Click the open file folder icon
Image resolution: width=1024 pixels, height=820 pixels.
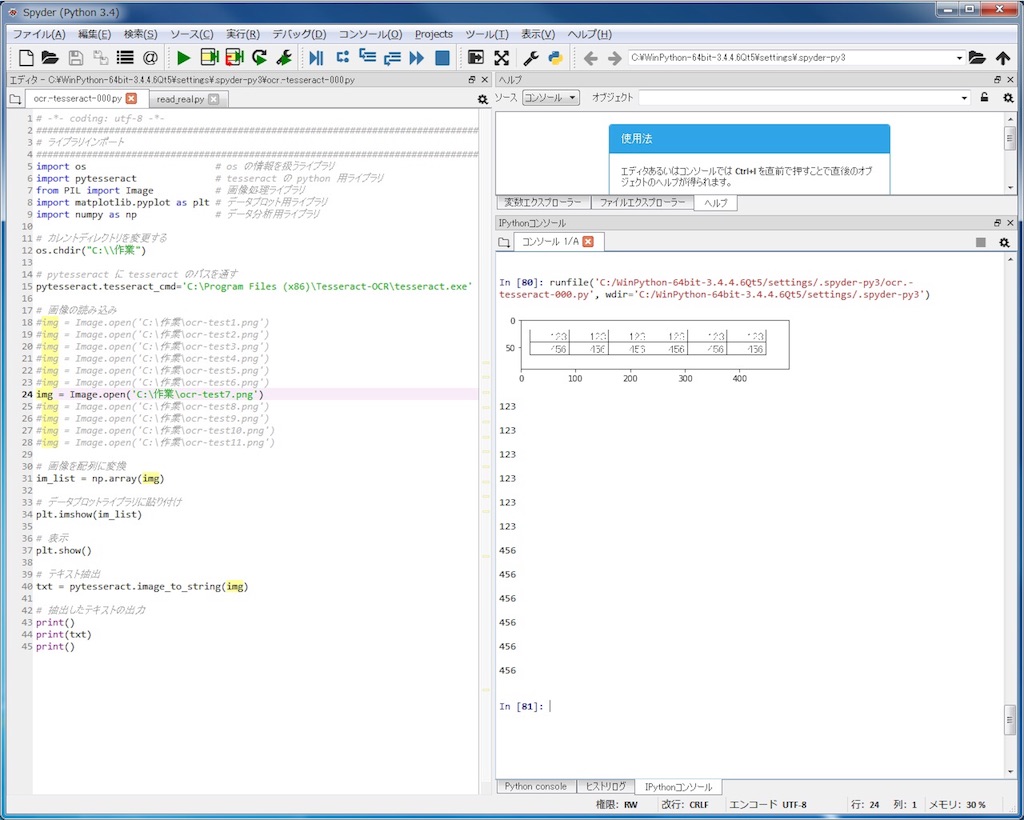click(x=50, y=58)
